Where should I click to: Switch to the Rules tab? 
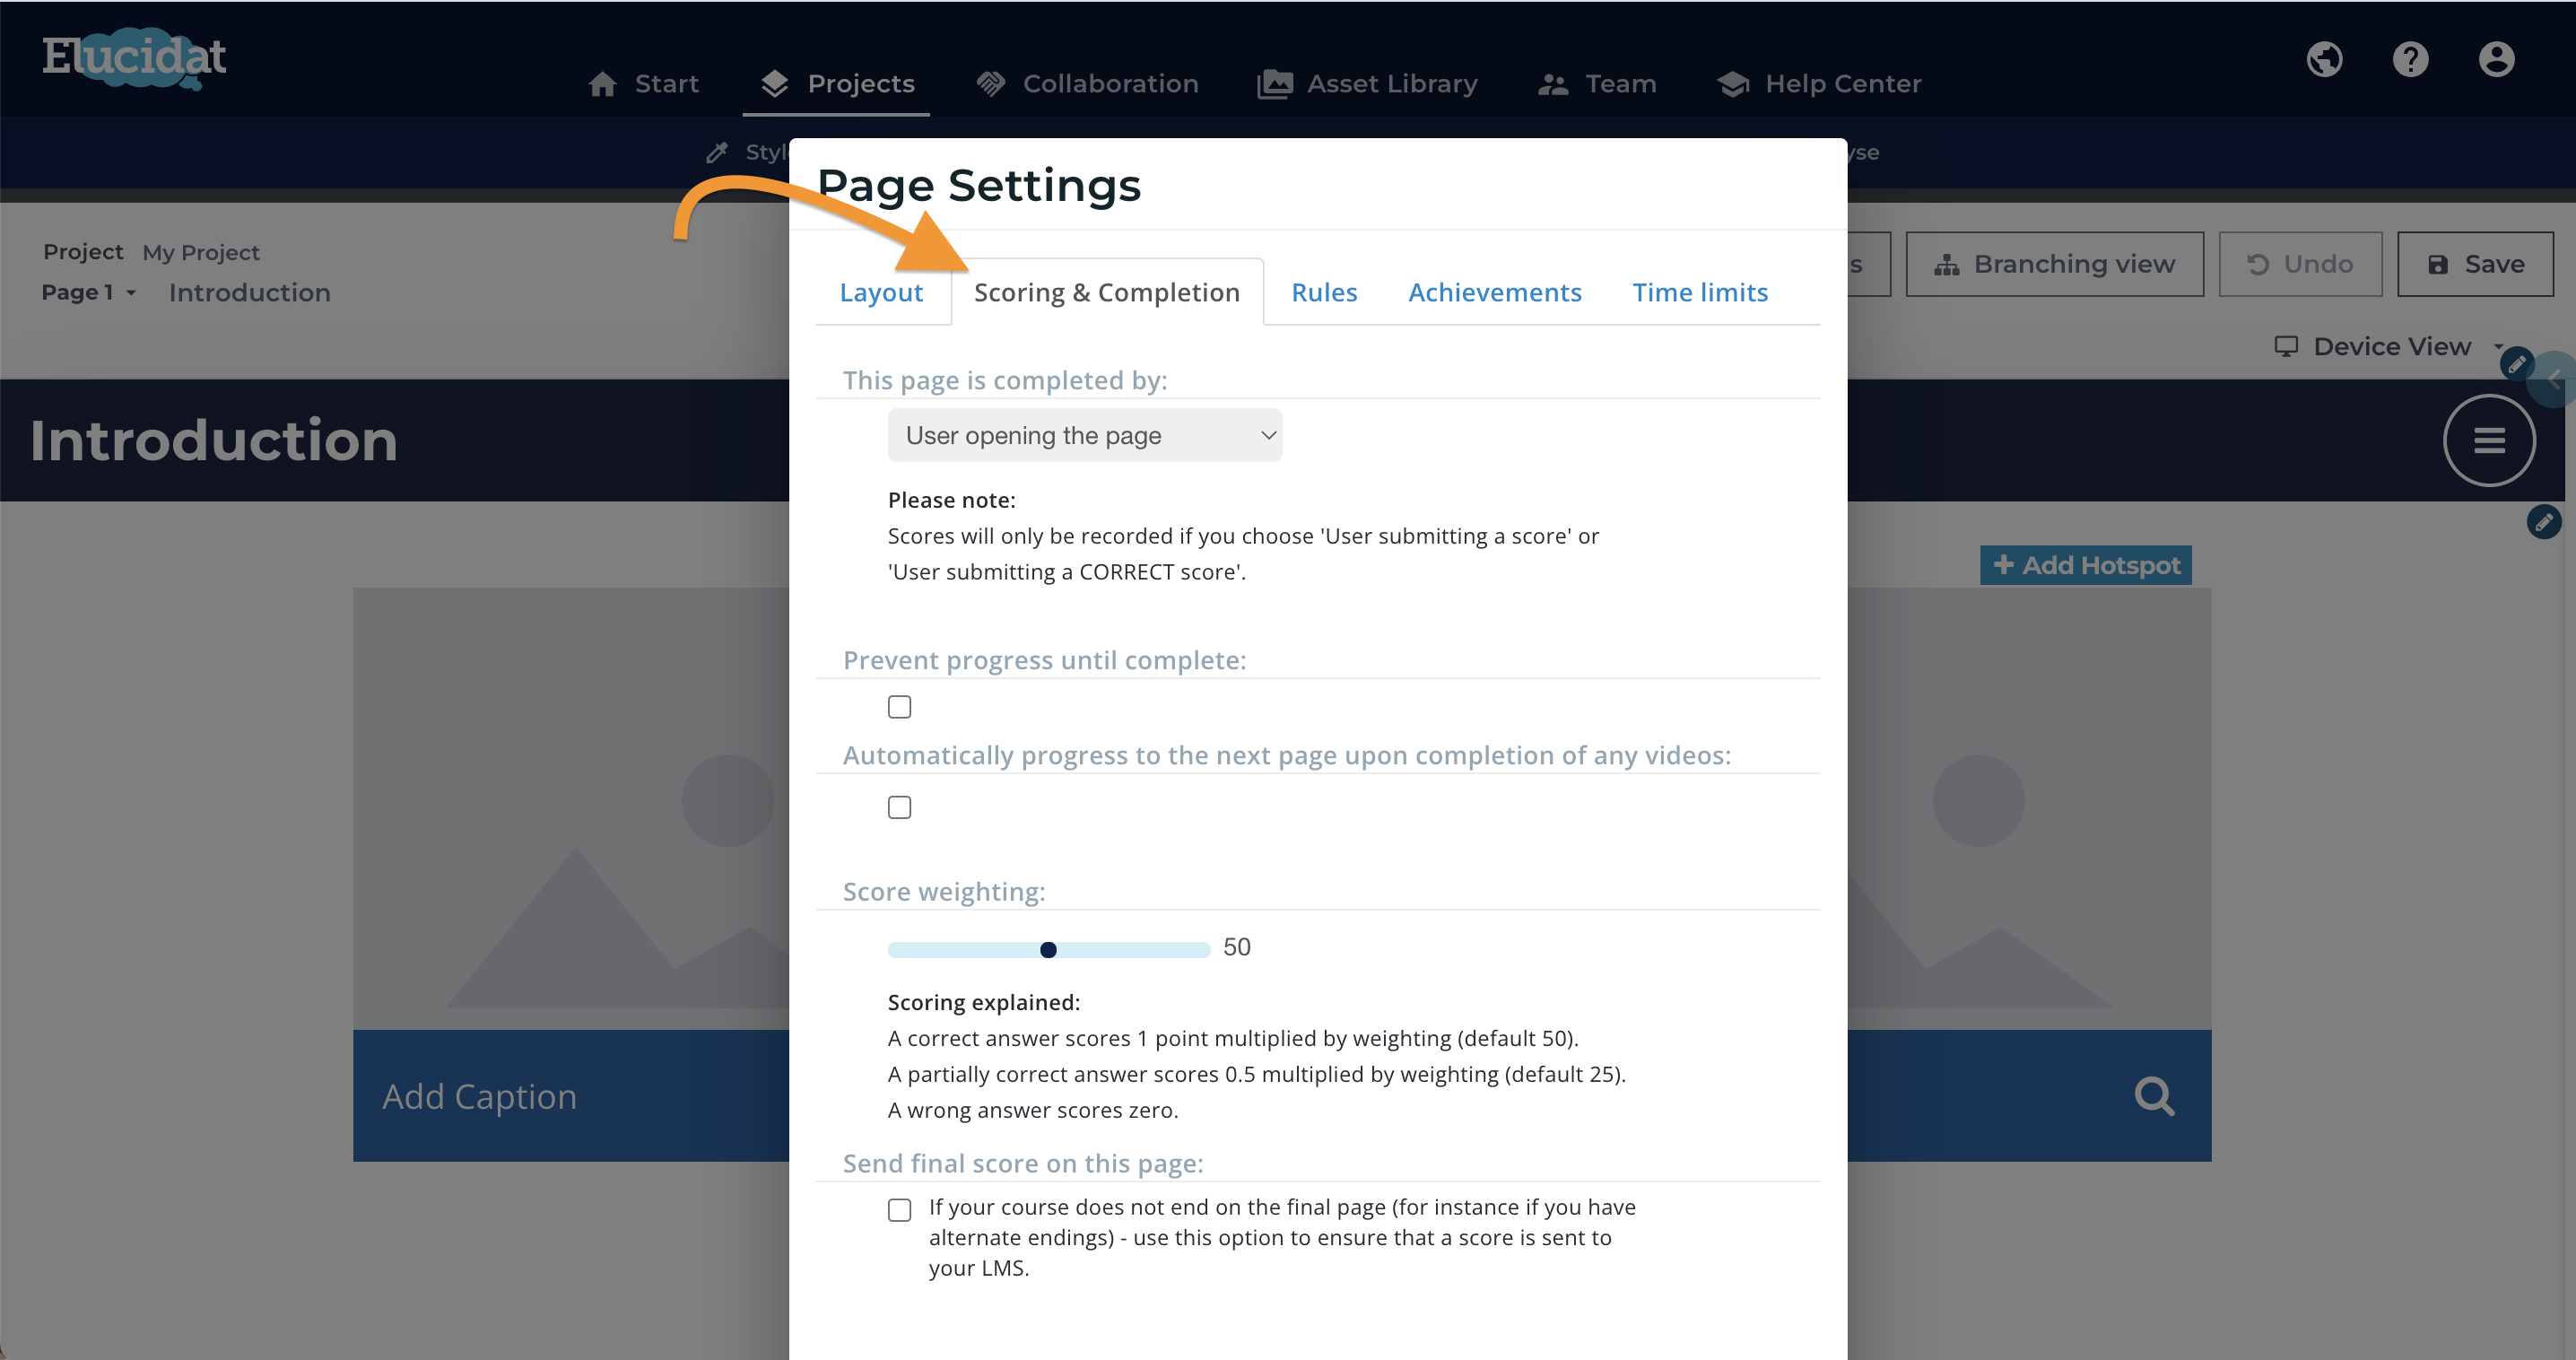pyautogui.click(x=1324, y=292)
